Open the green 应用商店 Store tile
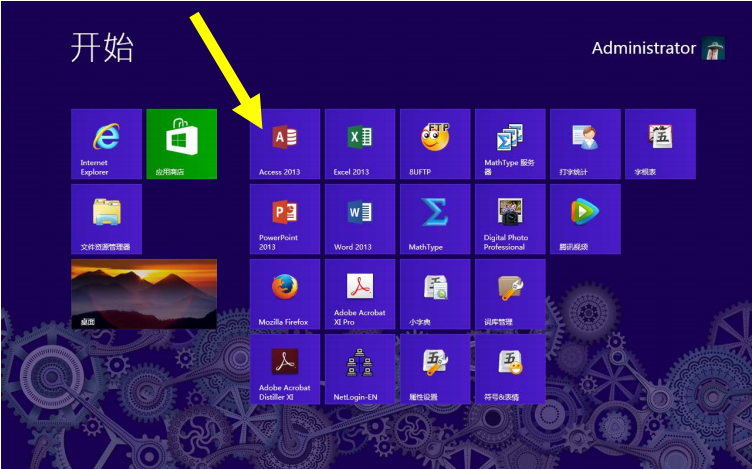The image size is (752, 469). click(x=181, y=144)
